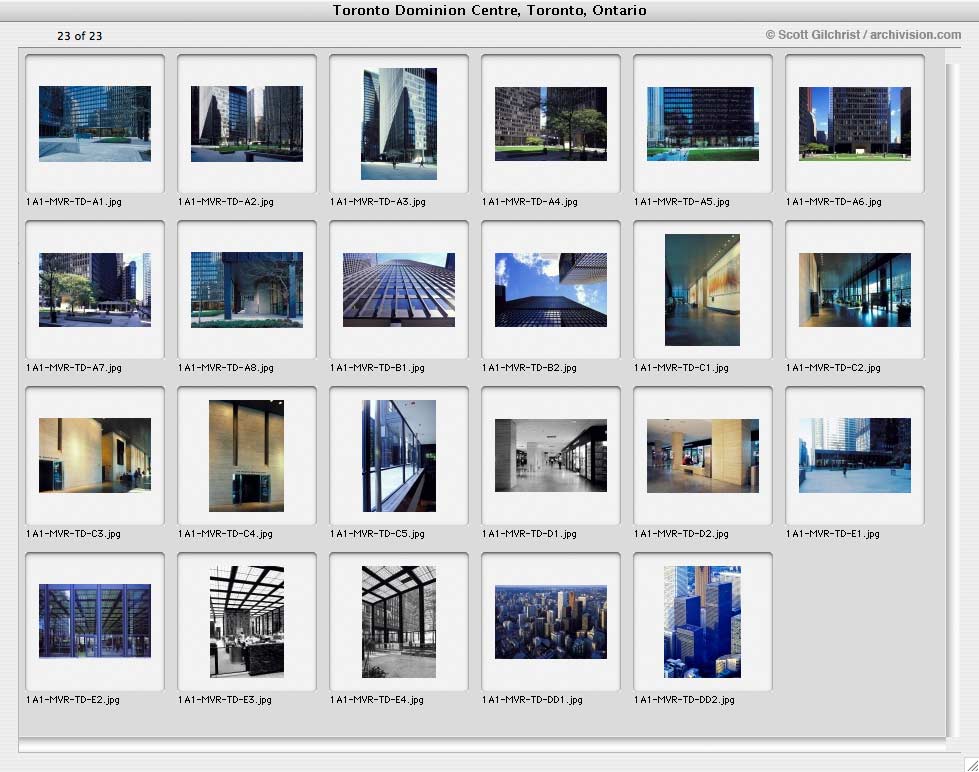Open thumbnail 1A1-MVR-TD-E1.jpg
979x772 pixels.
click(x=855, y=455)
